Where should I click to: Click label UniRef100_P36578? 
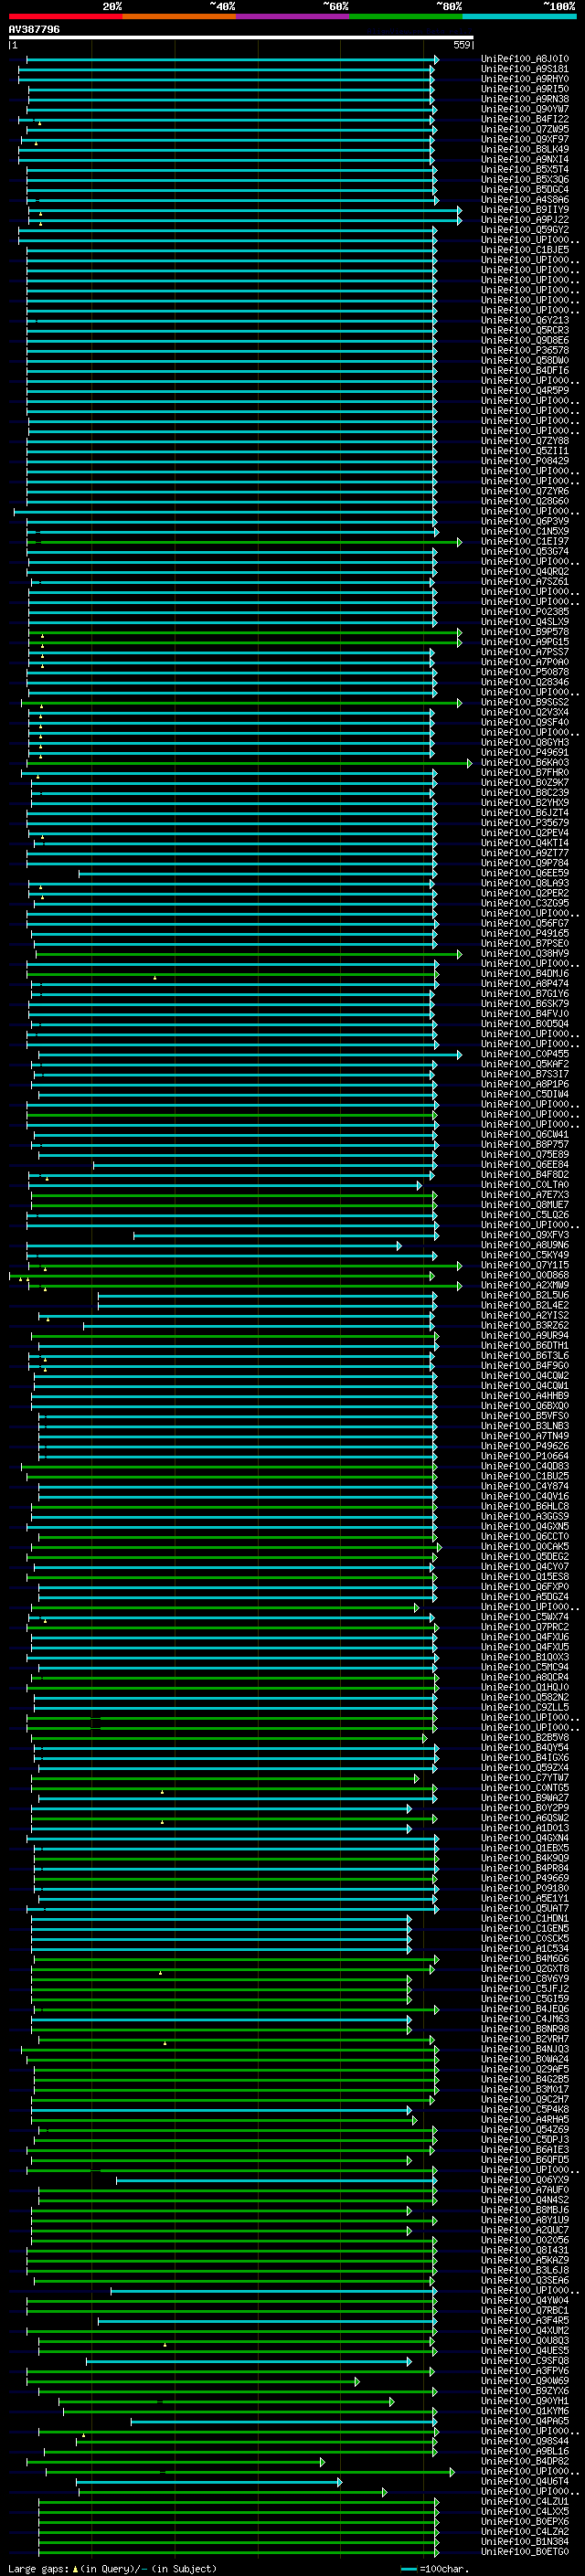[x=525, y=350]
